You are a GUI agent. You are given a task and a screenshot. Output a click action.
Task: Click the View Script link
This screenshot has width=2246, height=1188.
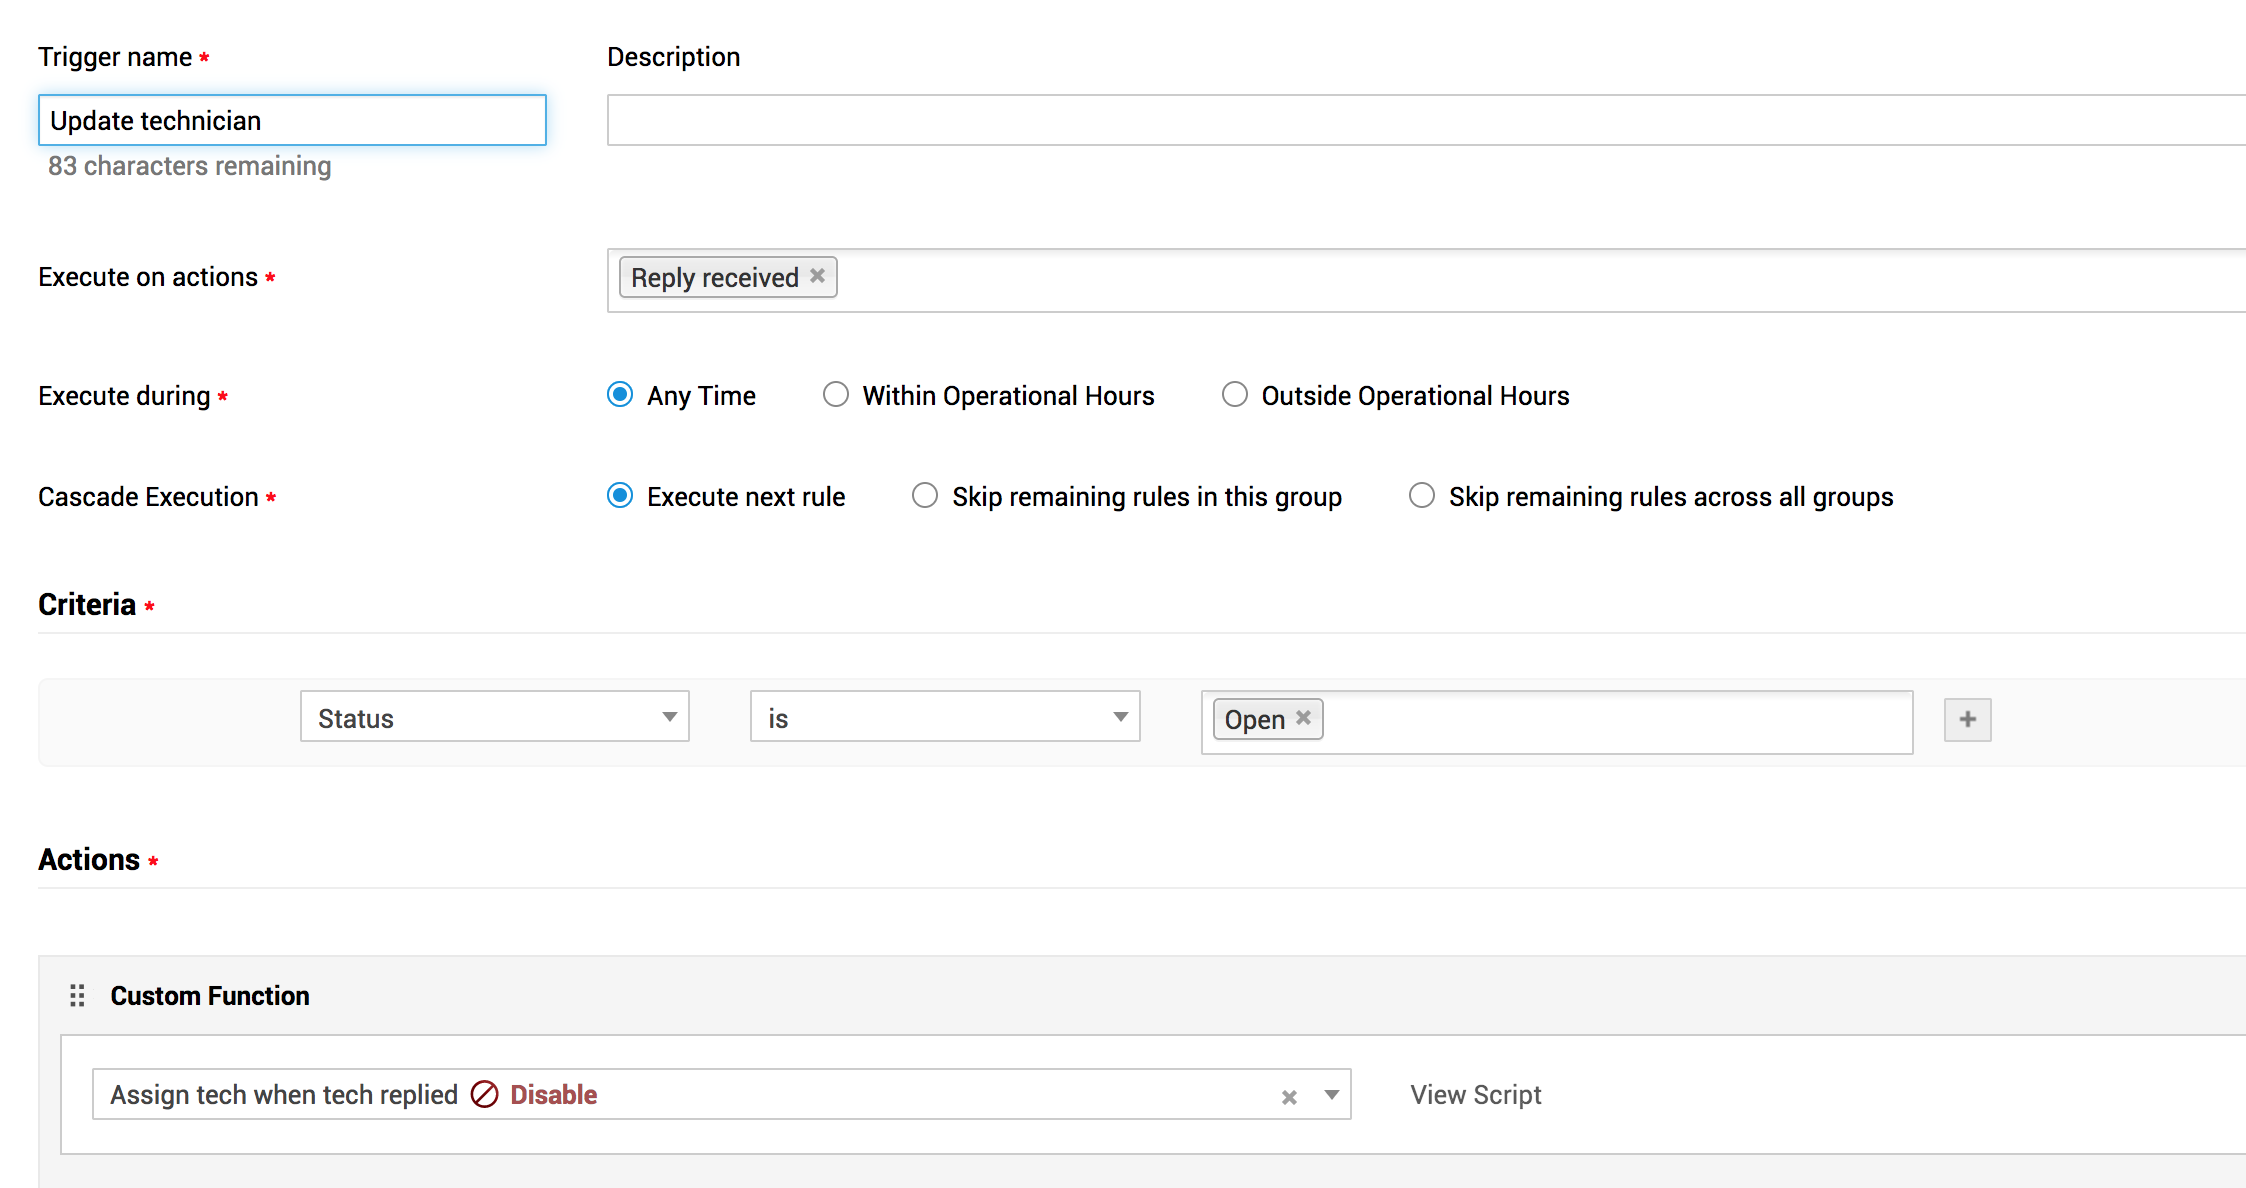pyautogui.click(x=1475, y=1094)
